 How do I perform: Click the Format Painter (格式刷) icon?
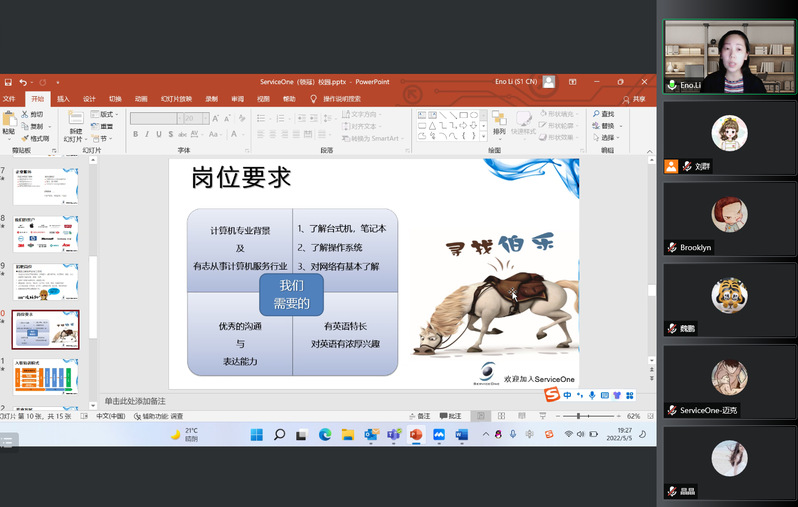[x=36, y=138]
